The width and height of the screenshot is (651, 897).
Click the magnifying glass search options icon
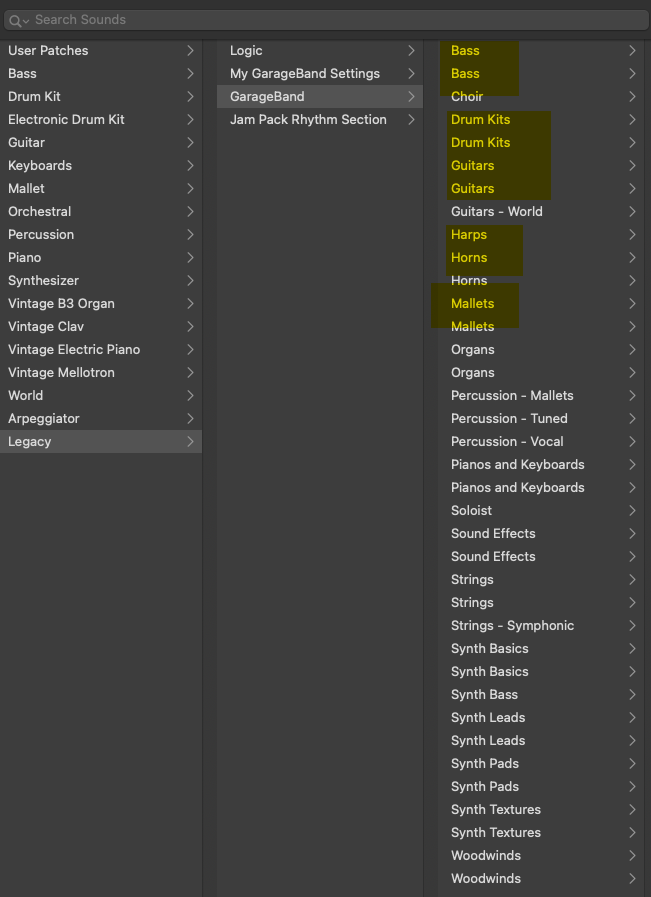18,21
